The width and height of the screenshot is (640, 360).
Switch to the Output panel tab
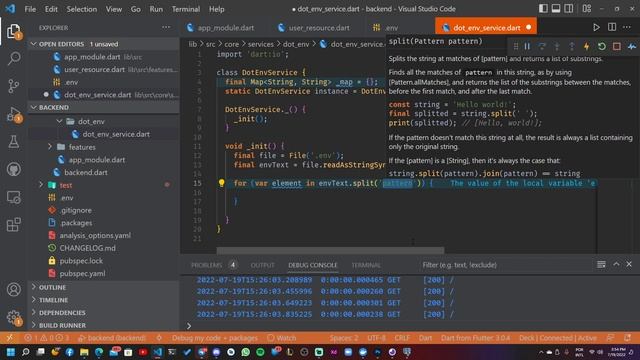(262, 265)
